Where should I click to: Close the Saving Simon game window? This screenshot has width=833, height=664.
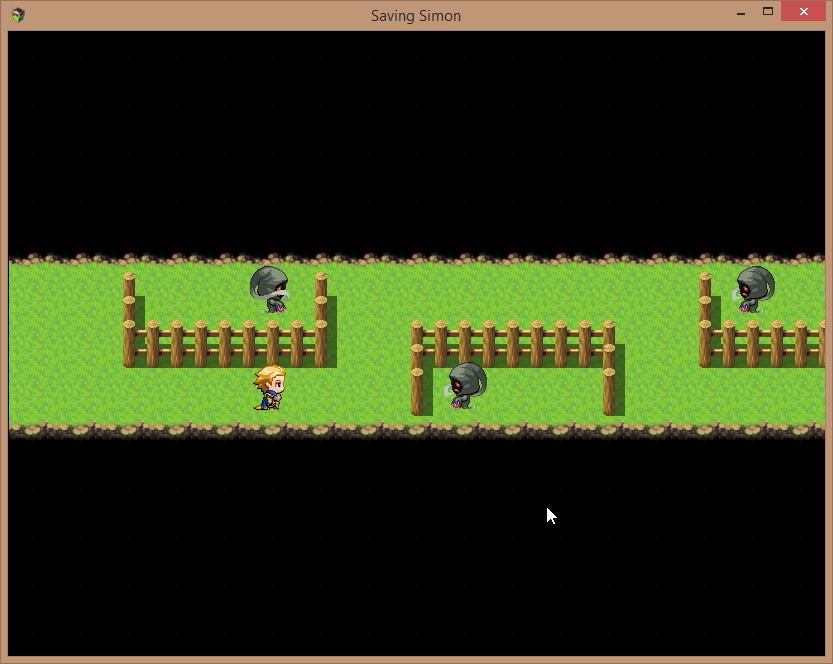pyautogui.click(x=803, y=12)
